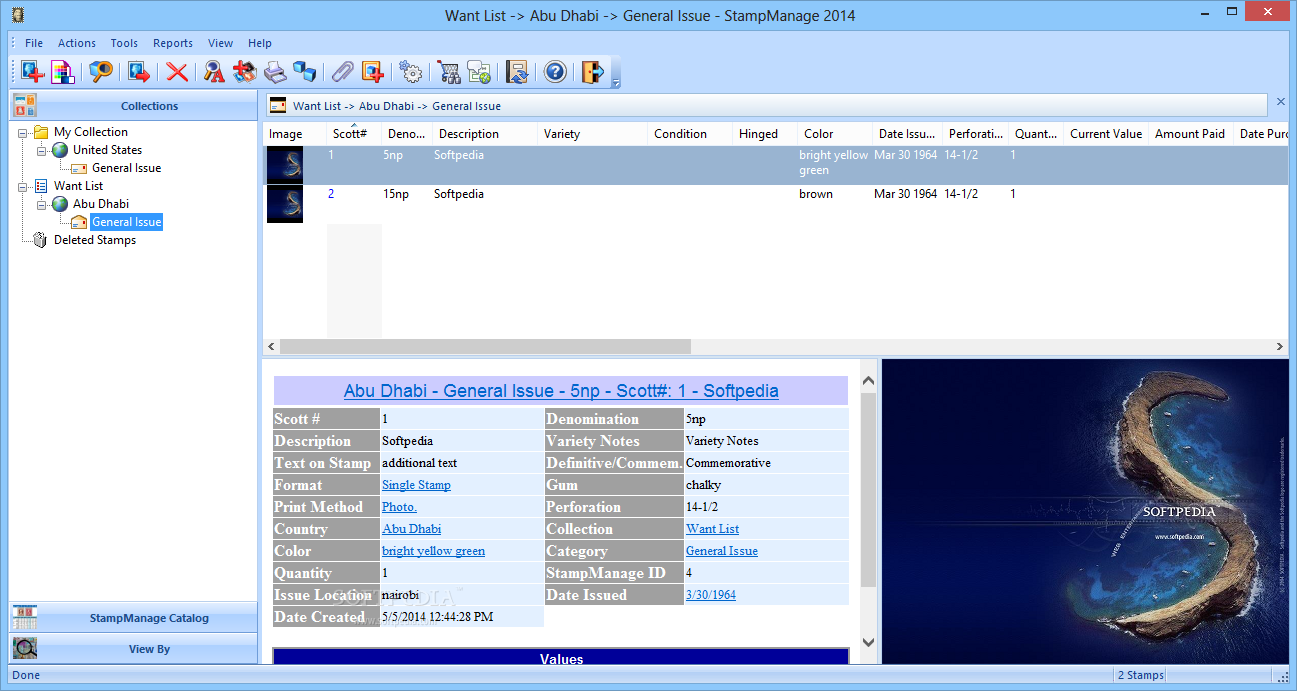Follow the bright yellow green color link

[x=433, y=551]
